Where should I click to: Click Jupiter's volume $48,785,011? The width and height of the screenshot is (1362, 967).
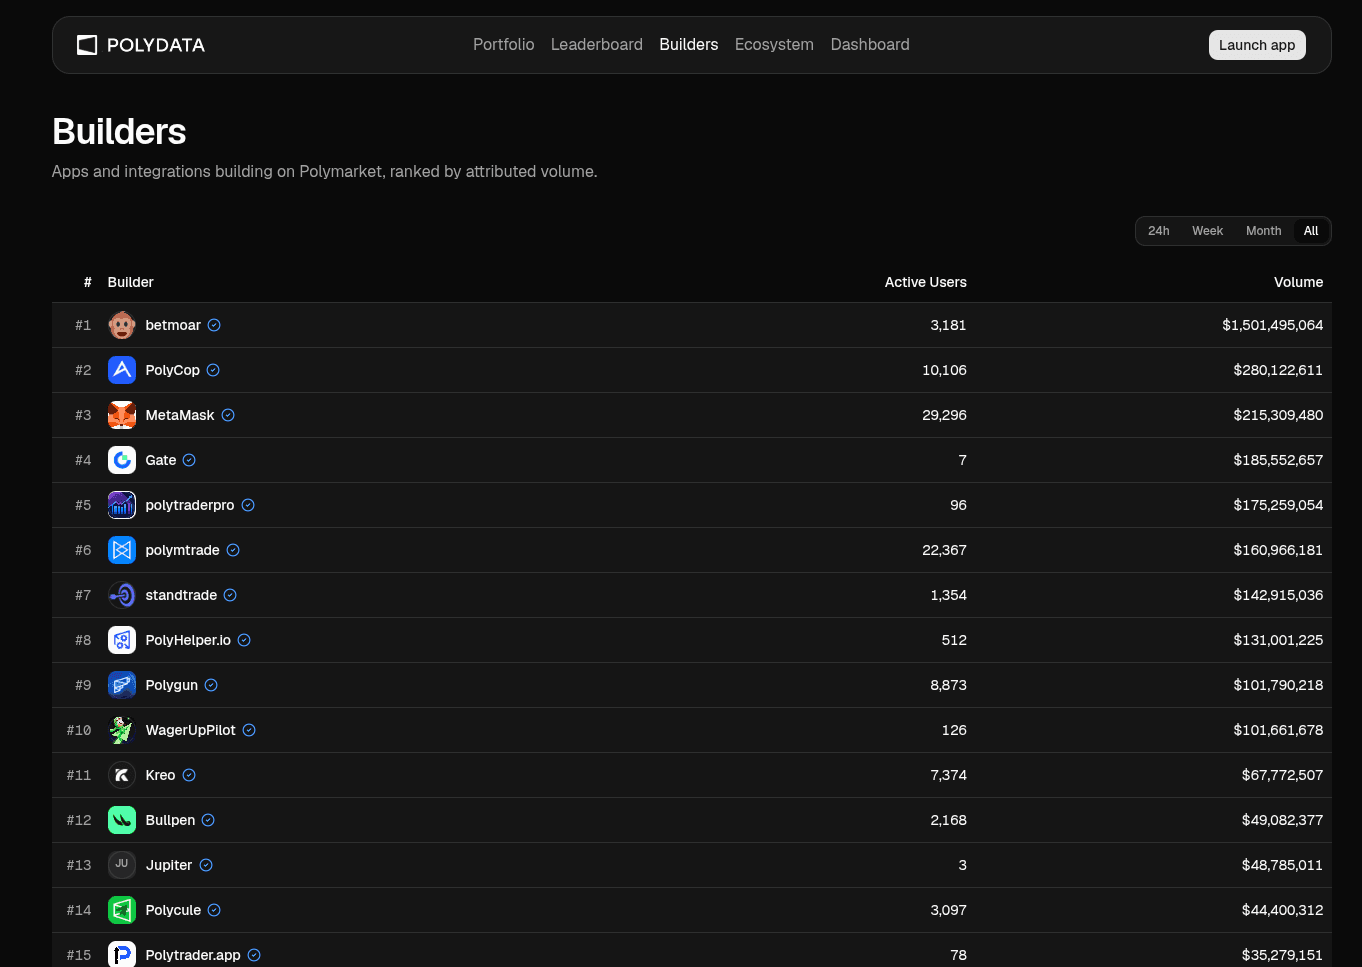tap(1282, 865)
